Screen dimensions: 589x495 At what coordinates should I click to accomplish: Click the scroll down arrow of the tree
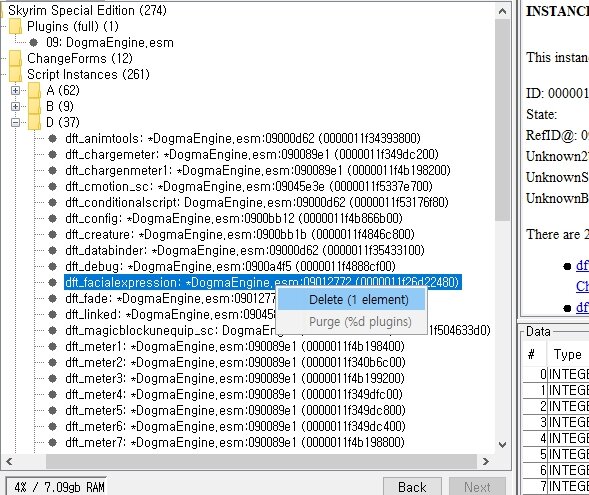click(x=502, y=445)
